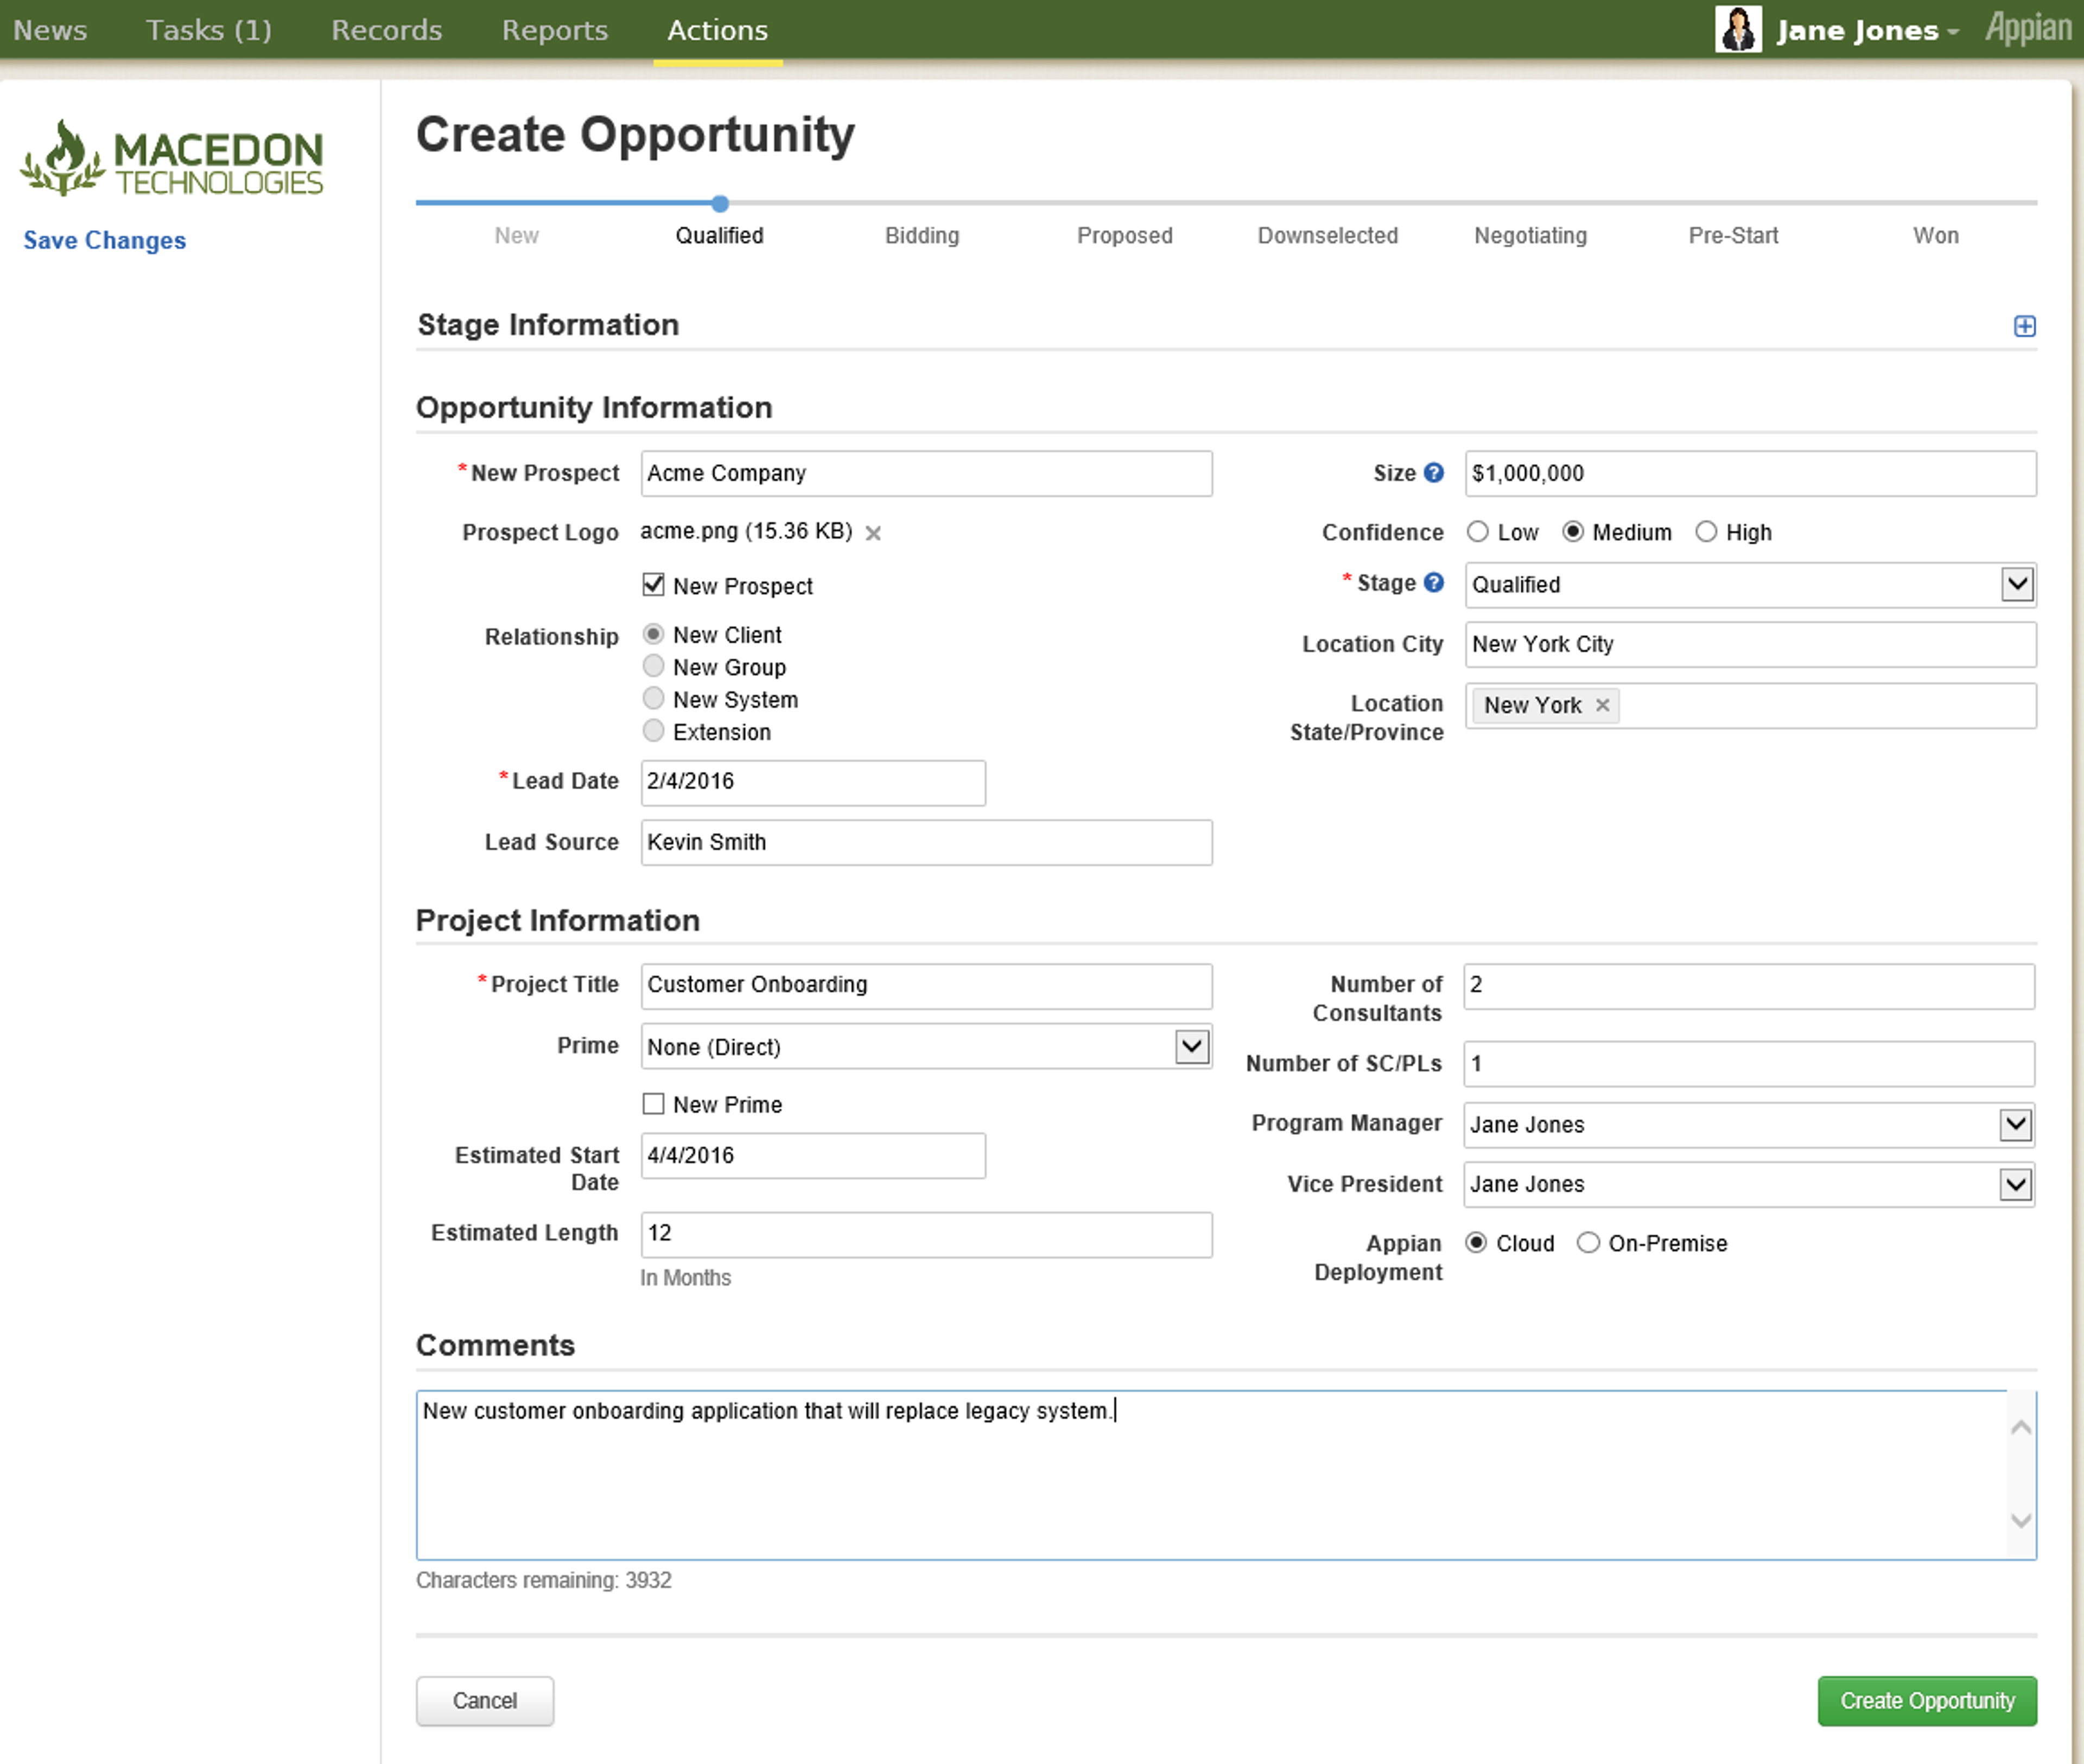Click Estimated Start Date field 4/4/2016
This screenshot has height=1764, width=2084.
tap(813, 1156)
